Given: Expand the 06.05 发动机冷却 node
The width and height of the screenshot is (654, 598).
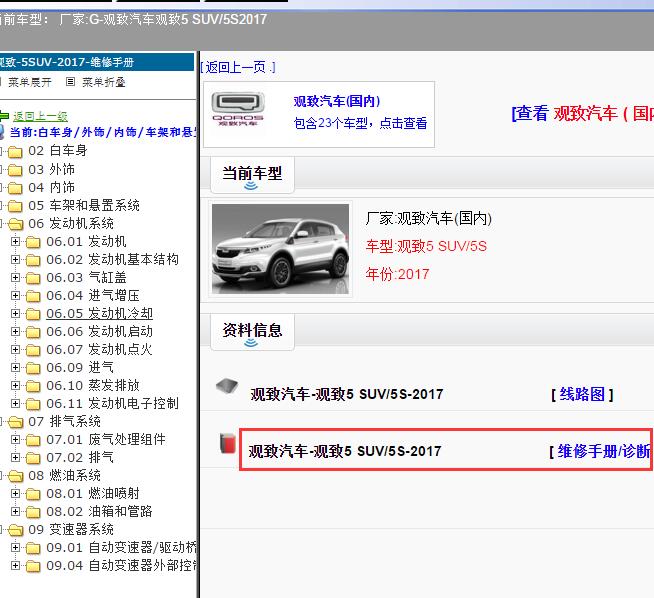Looking at the screenshot, I should (x=15, y=313).
